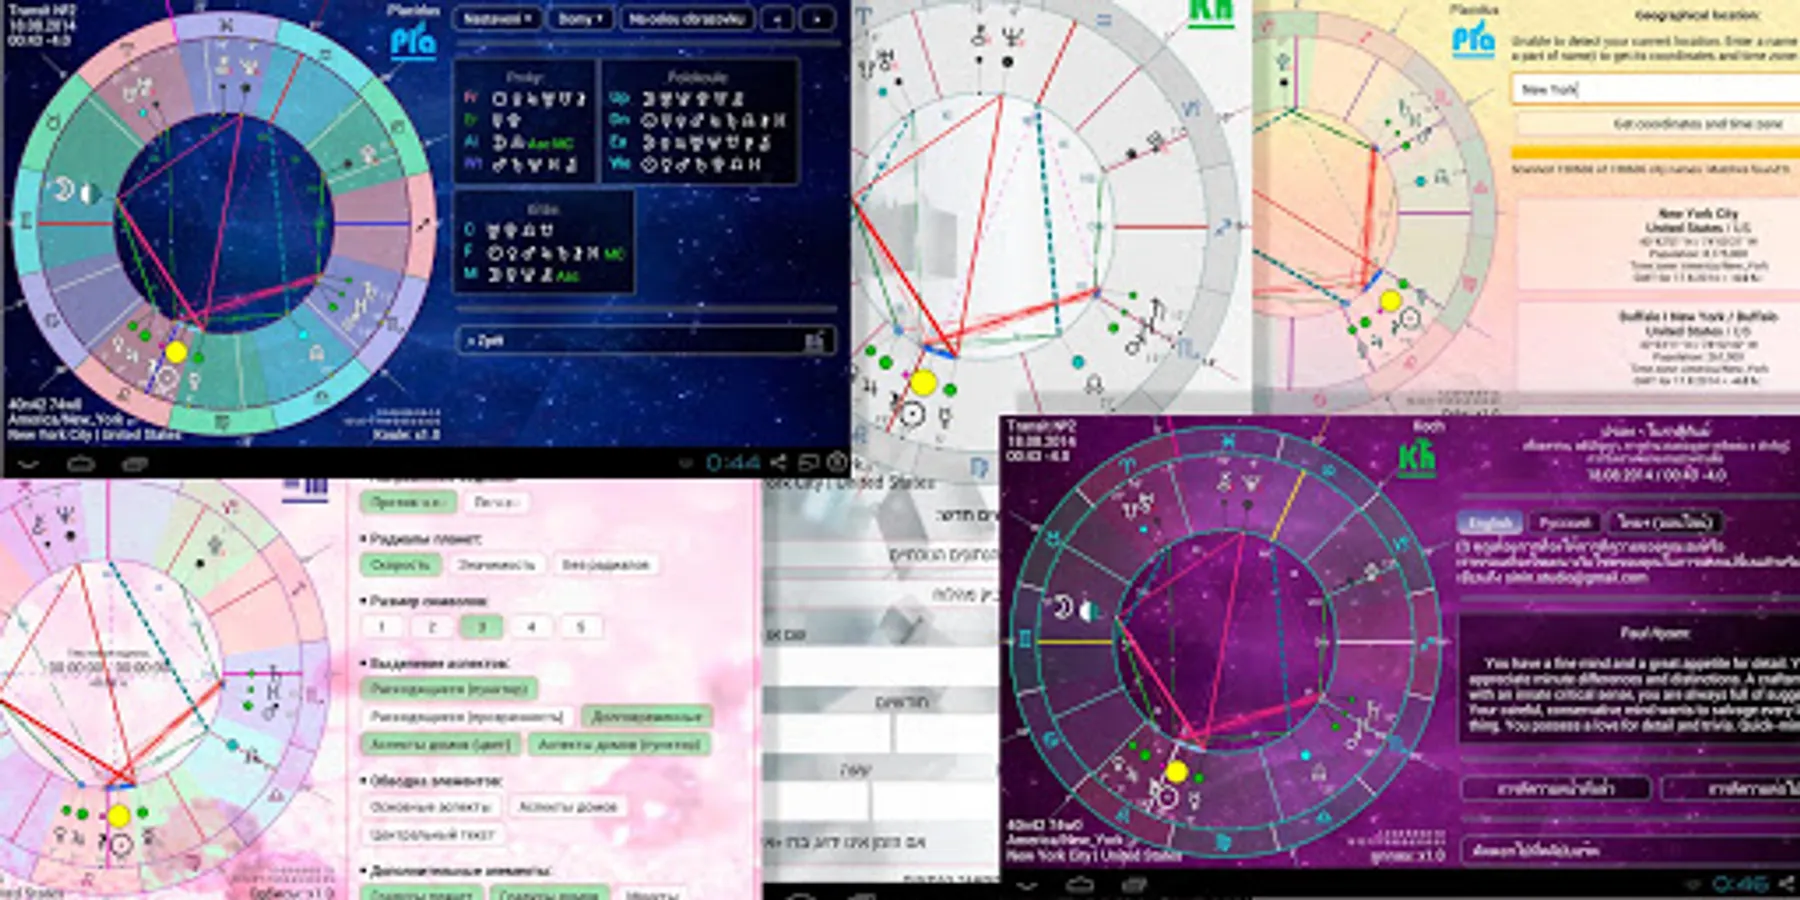Open the Domy dropdown in the blue chart
Image resolution: width=1800 pixels, height=900 pixels.
[x=580, y=19]
